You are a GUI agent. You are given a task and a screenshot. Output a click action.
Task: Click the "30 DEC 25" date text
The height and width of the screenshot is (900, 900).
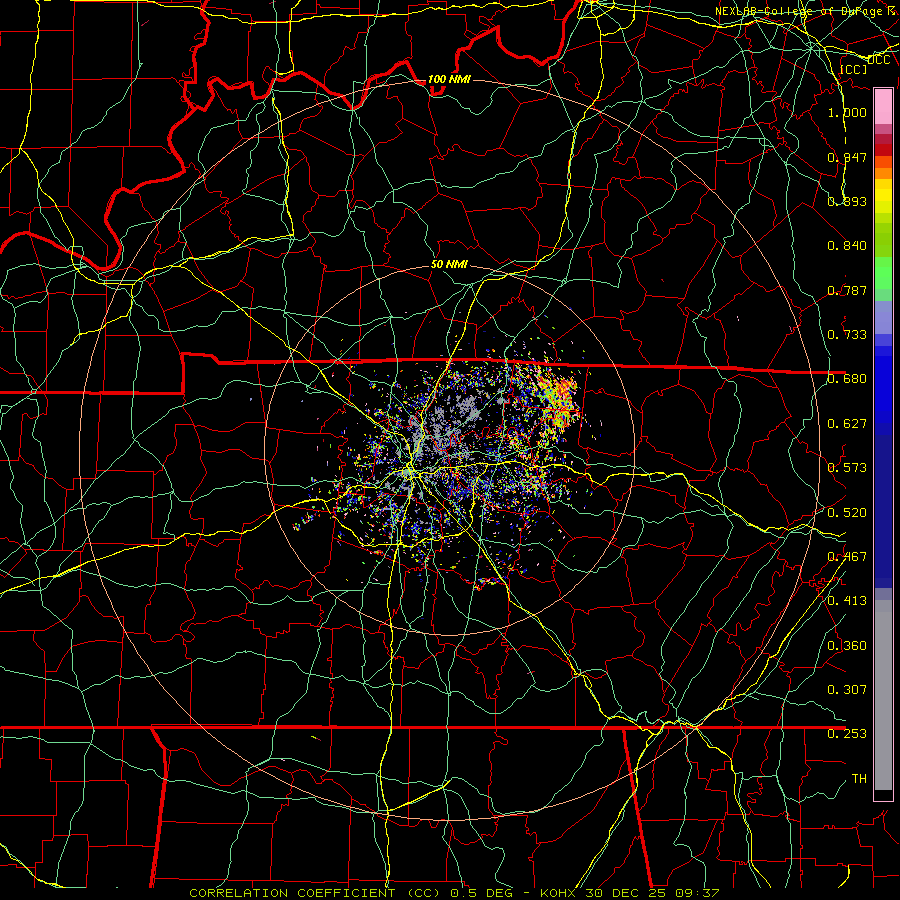point(626,893)
